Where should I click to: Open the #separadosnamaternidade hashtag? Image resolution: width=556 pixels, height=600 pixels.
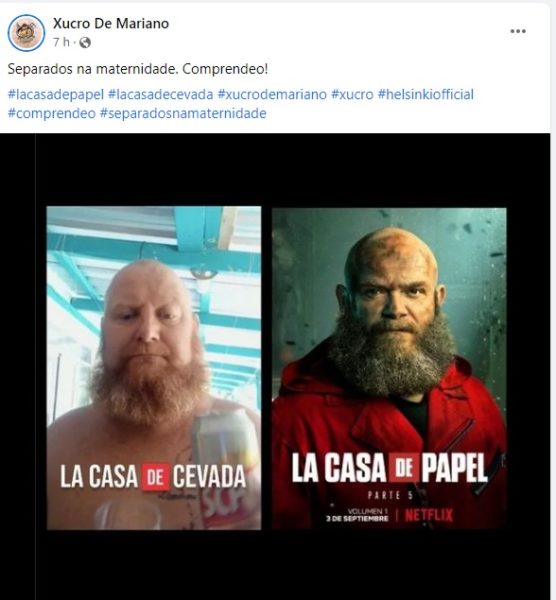click(183, 113)
